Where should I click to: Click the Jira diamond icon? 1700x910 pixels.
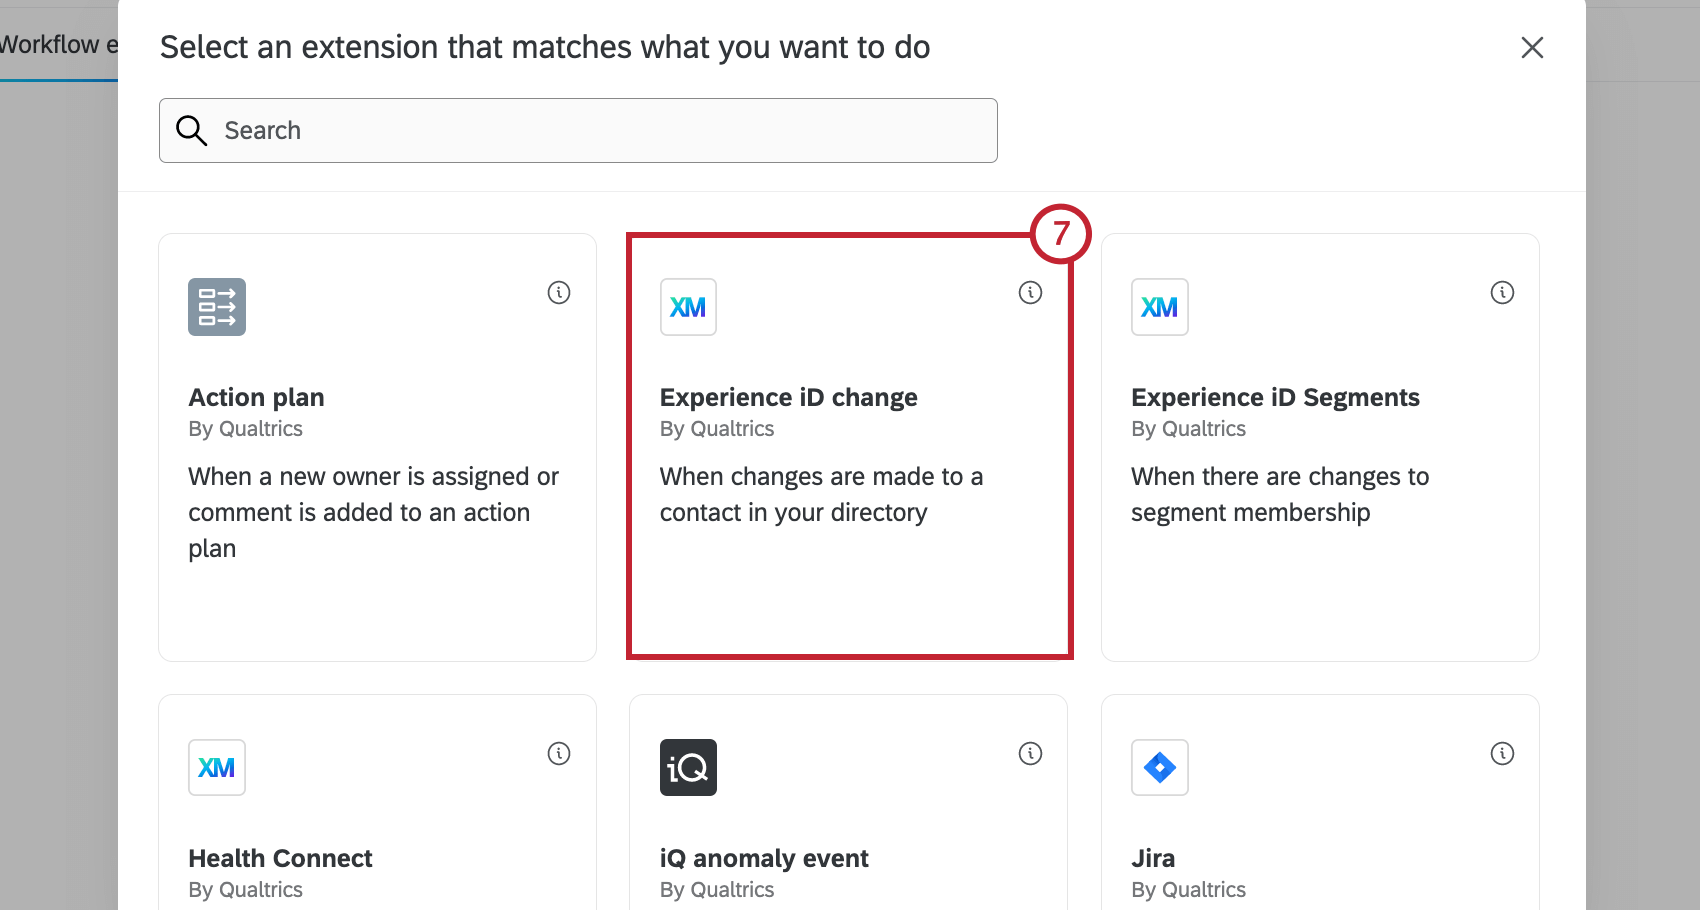1159,767
